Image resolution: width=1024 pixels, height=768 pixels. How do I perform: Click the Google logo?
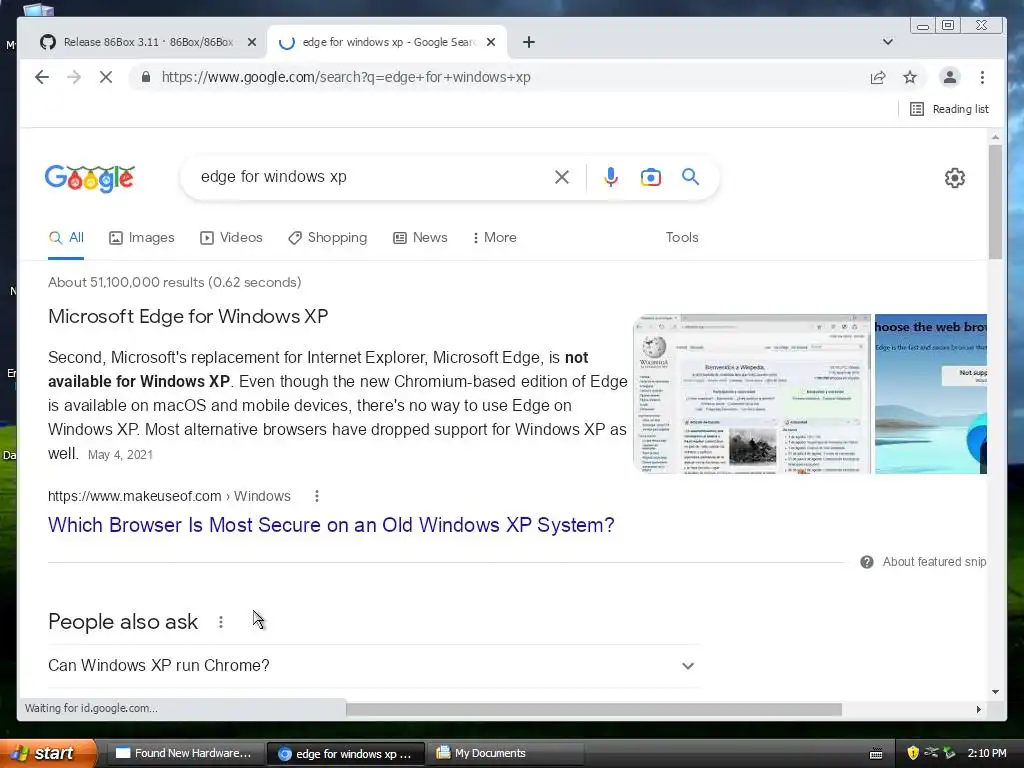point(89,178)
